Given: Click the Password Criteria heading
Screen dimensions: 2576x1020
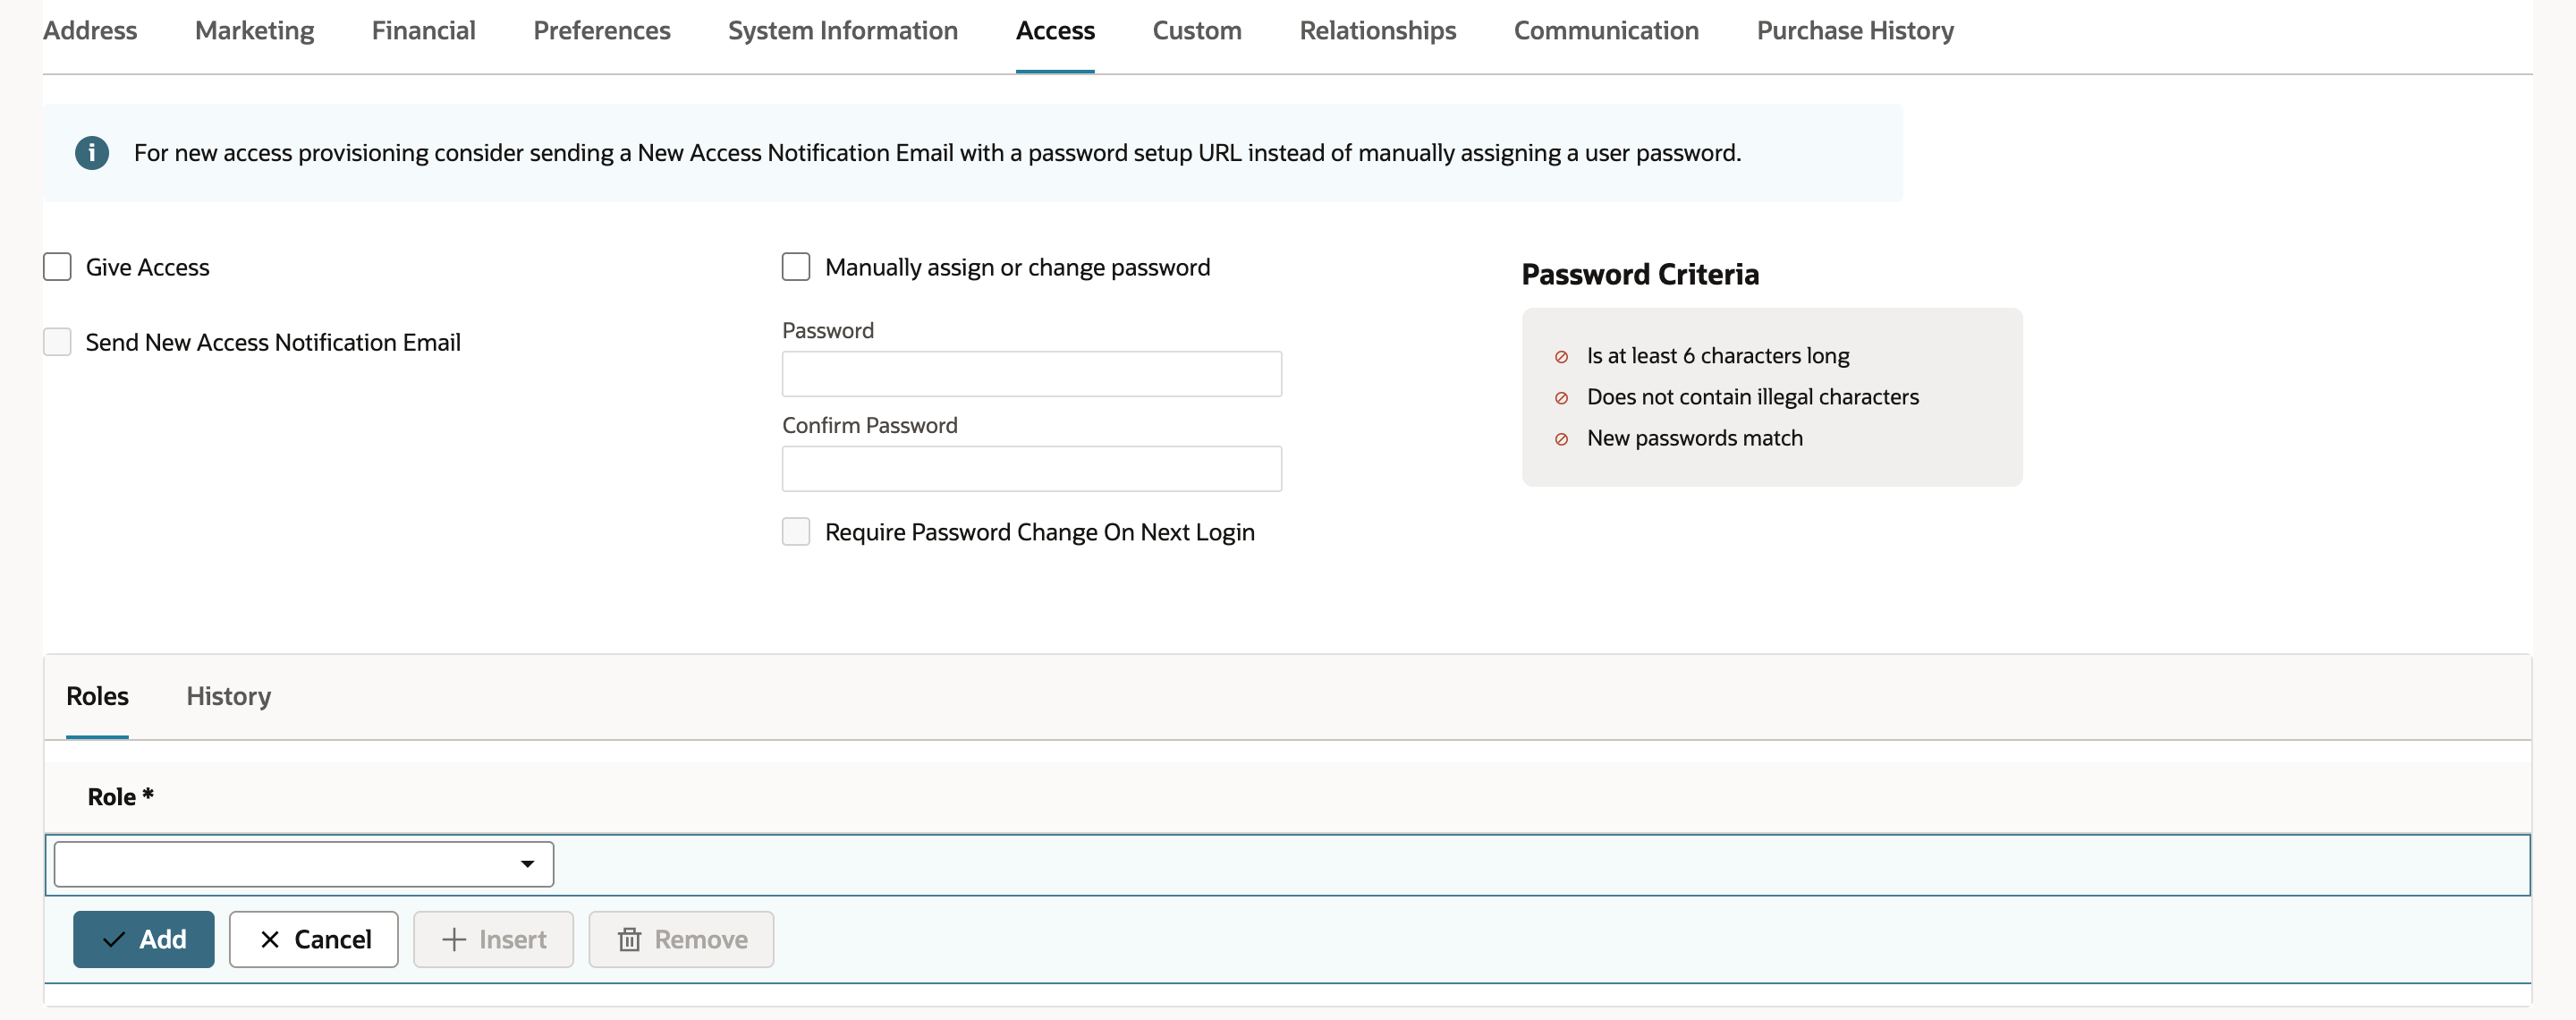Looking at the screenshot, I should click(x=1640, y=275).
